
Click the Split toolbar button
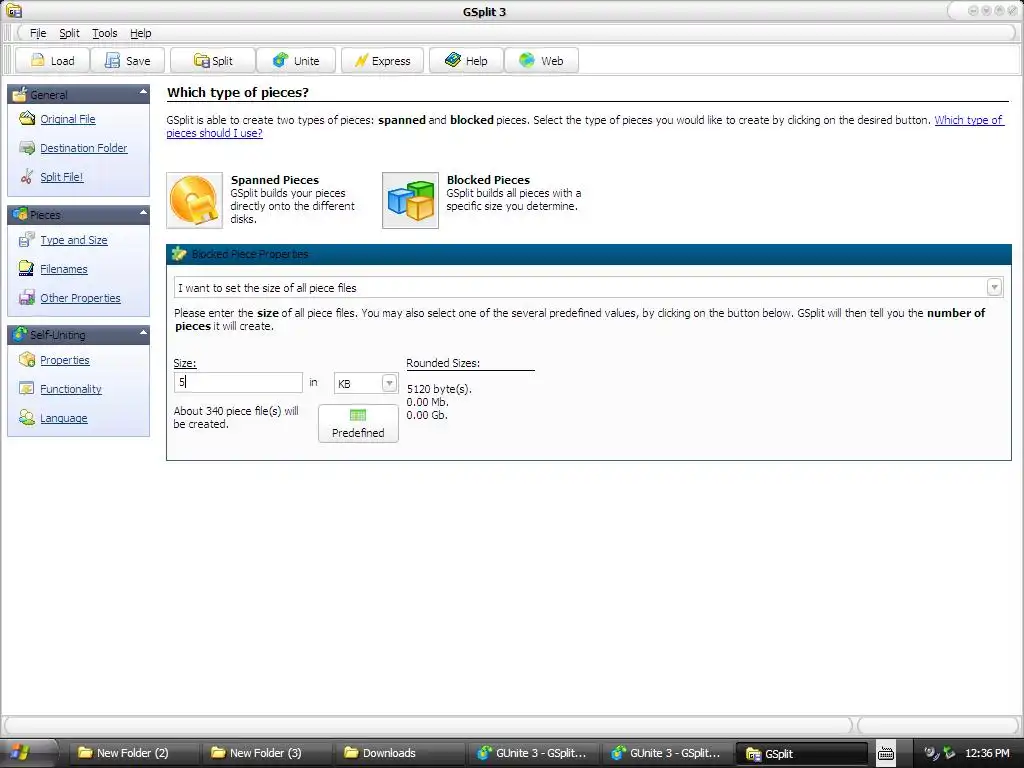213,61
